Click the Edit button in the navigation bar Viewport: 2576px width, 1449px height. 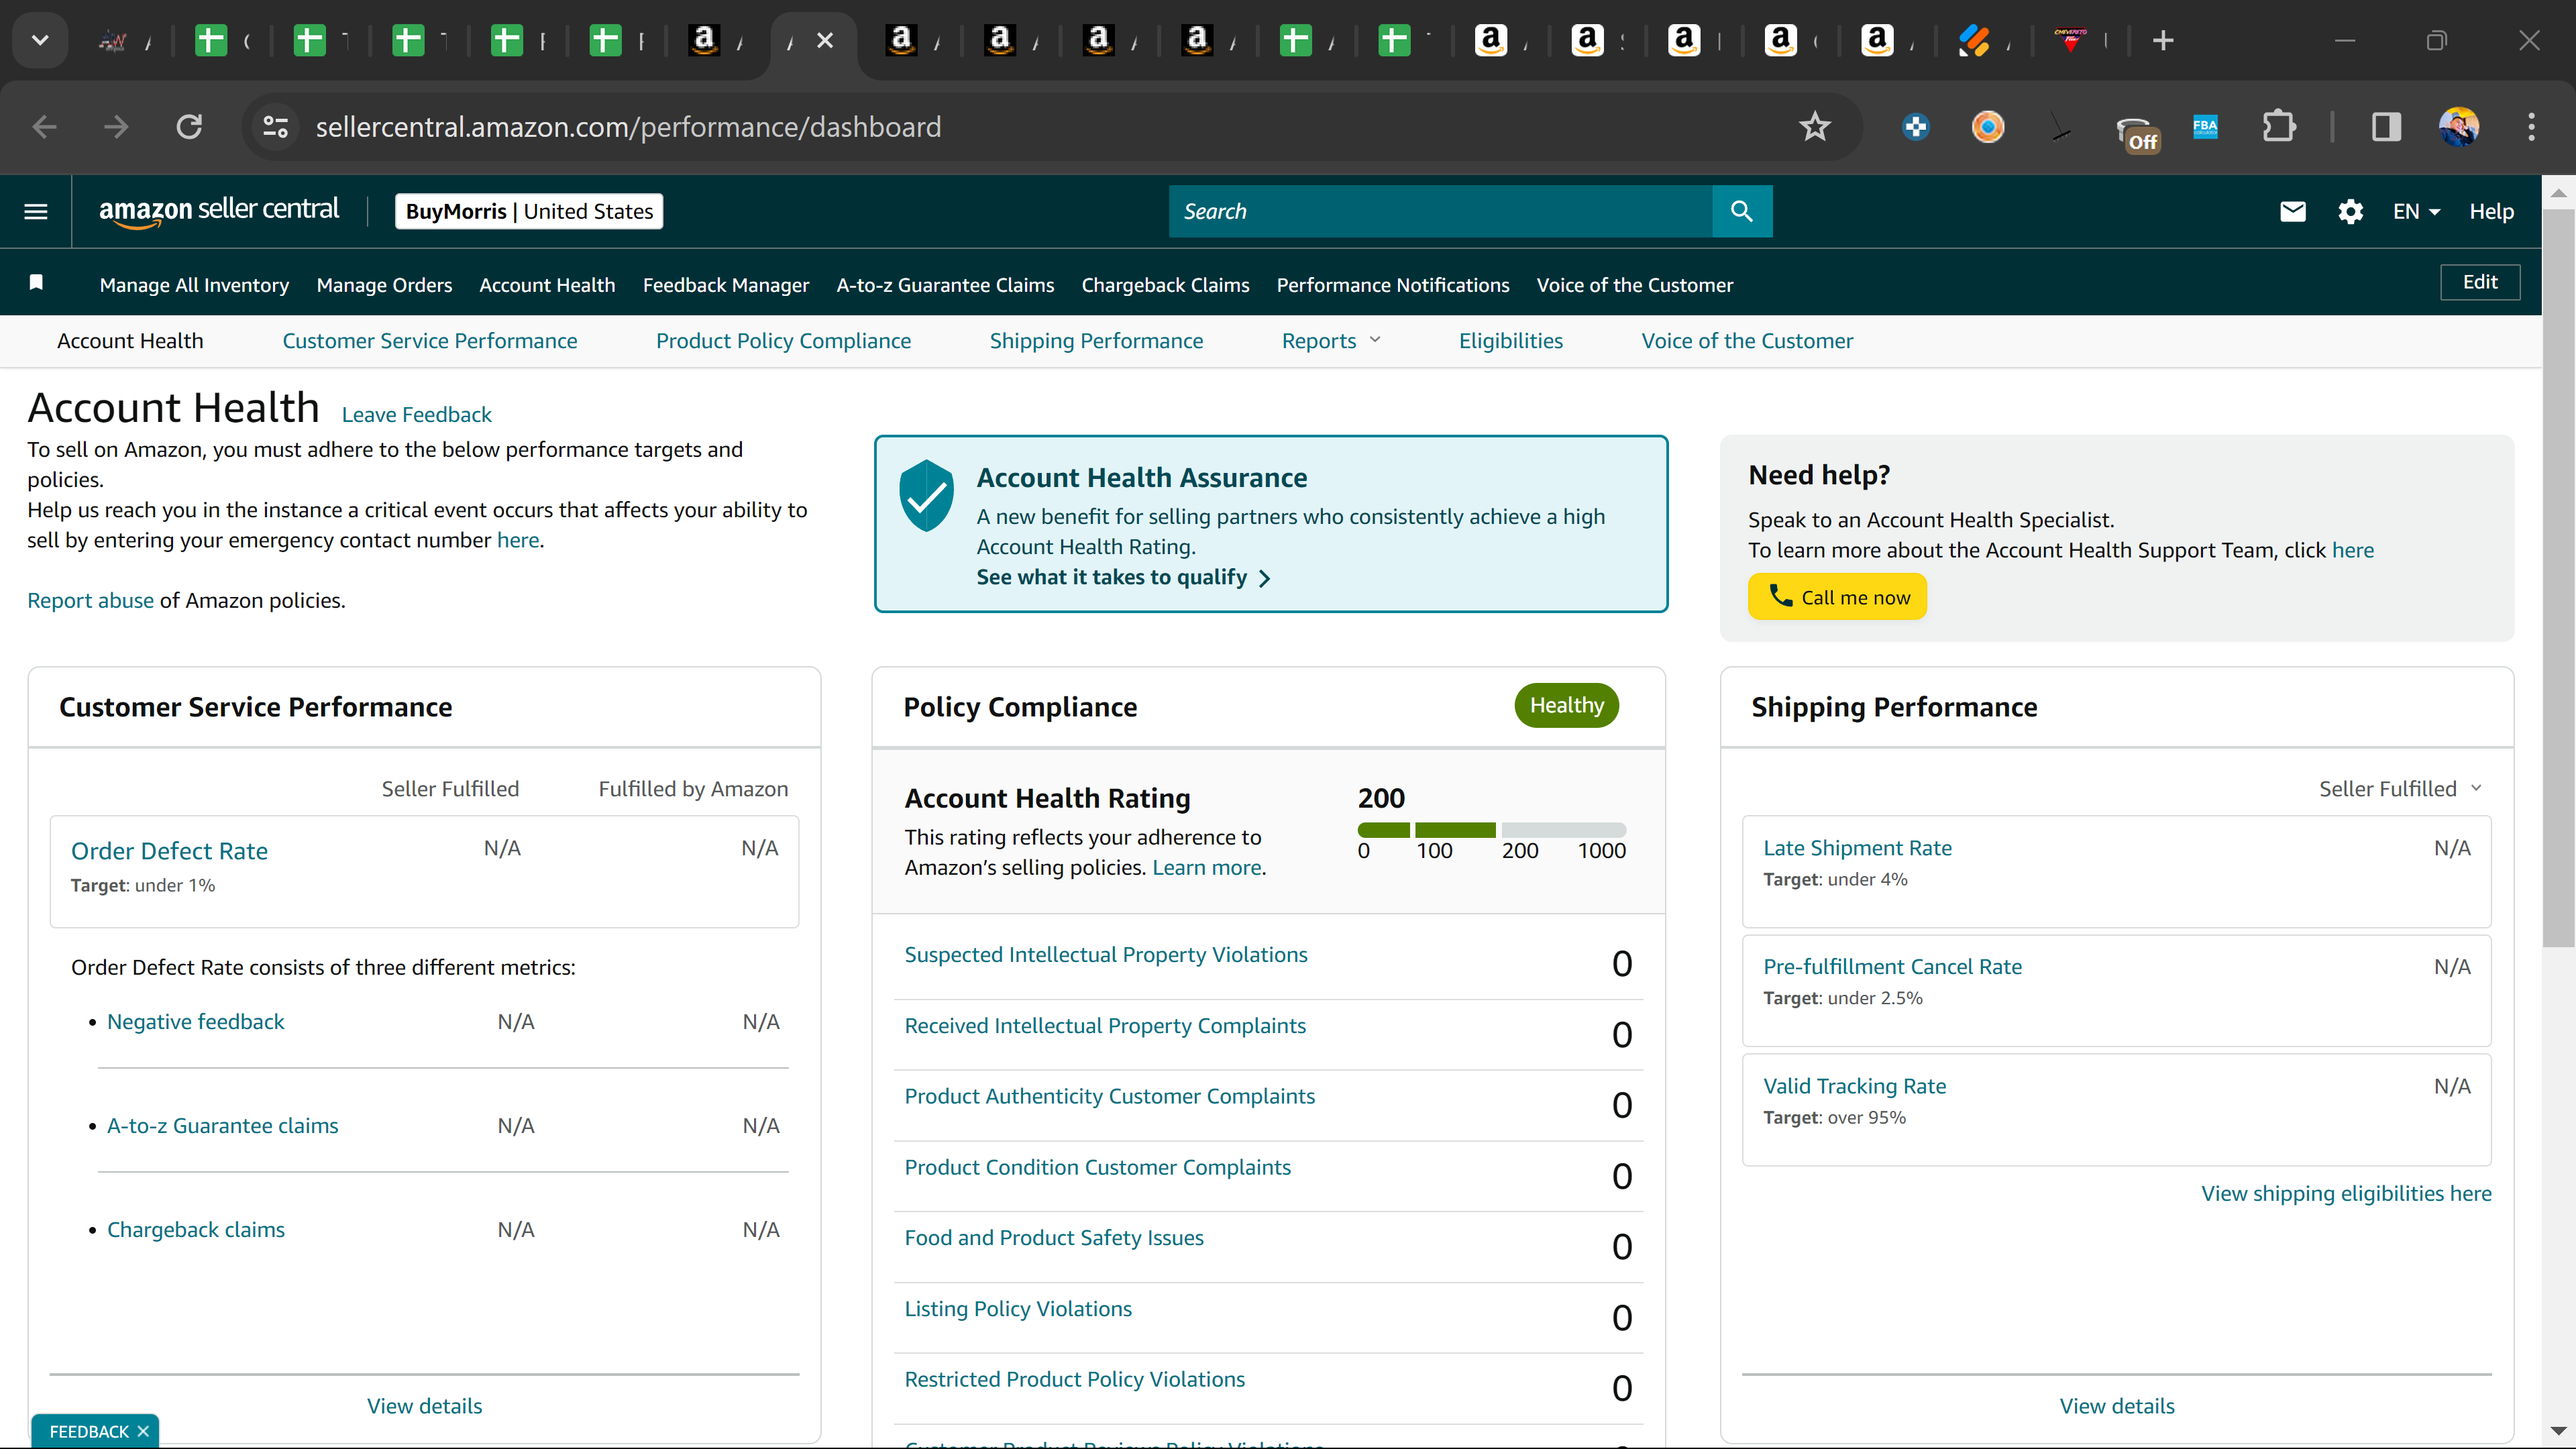tap(2480, 282)
